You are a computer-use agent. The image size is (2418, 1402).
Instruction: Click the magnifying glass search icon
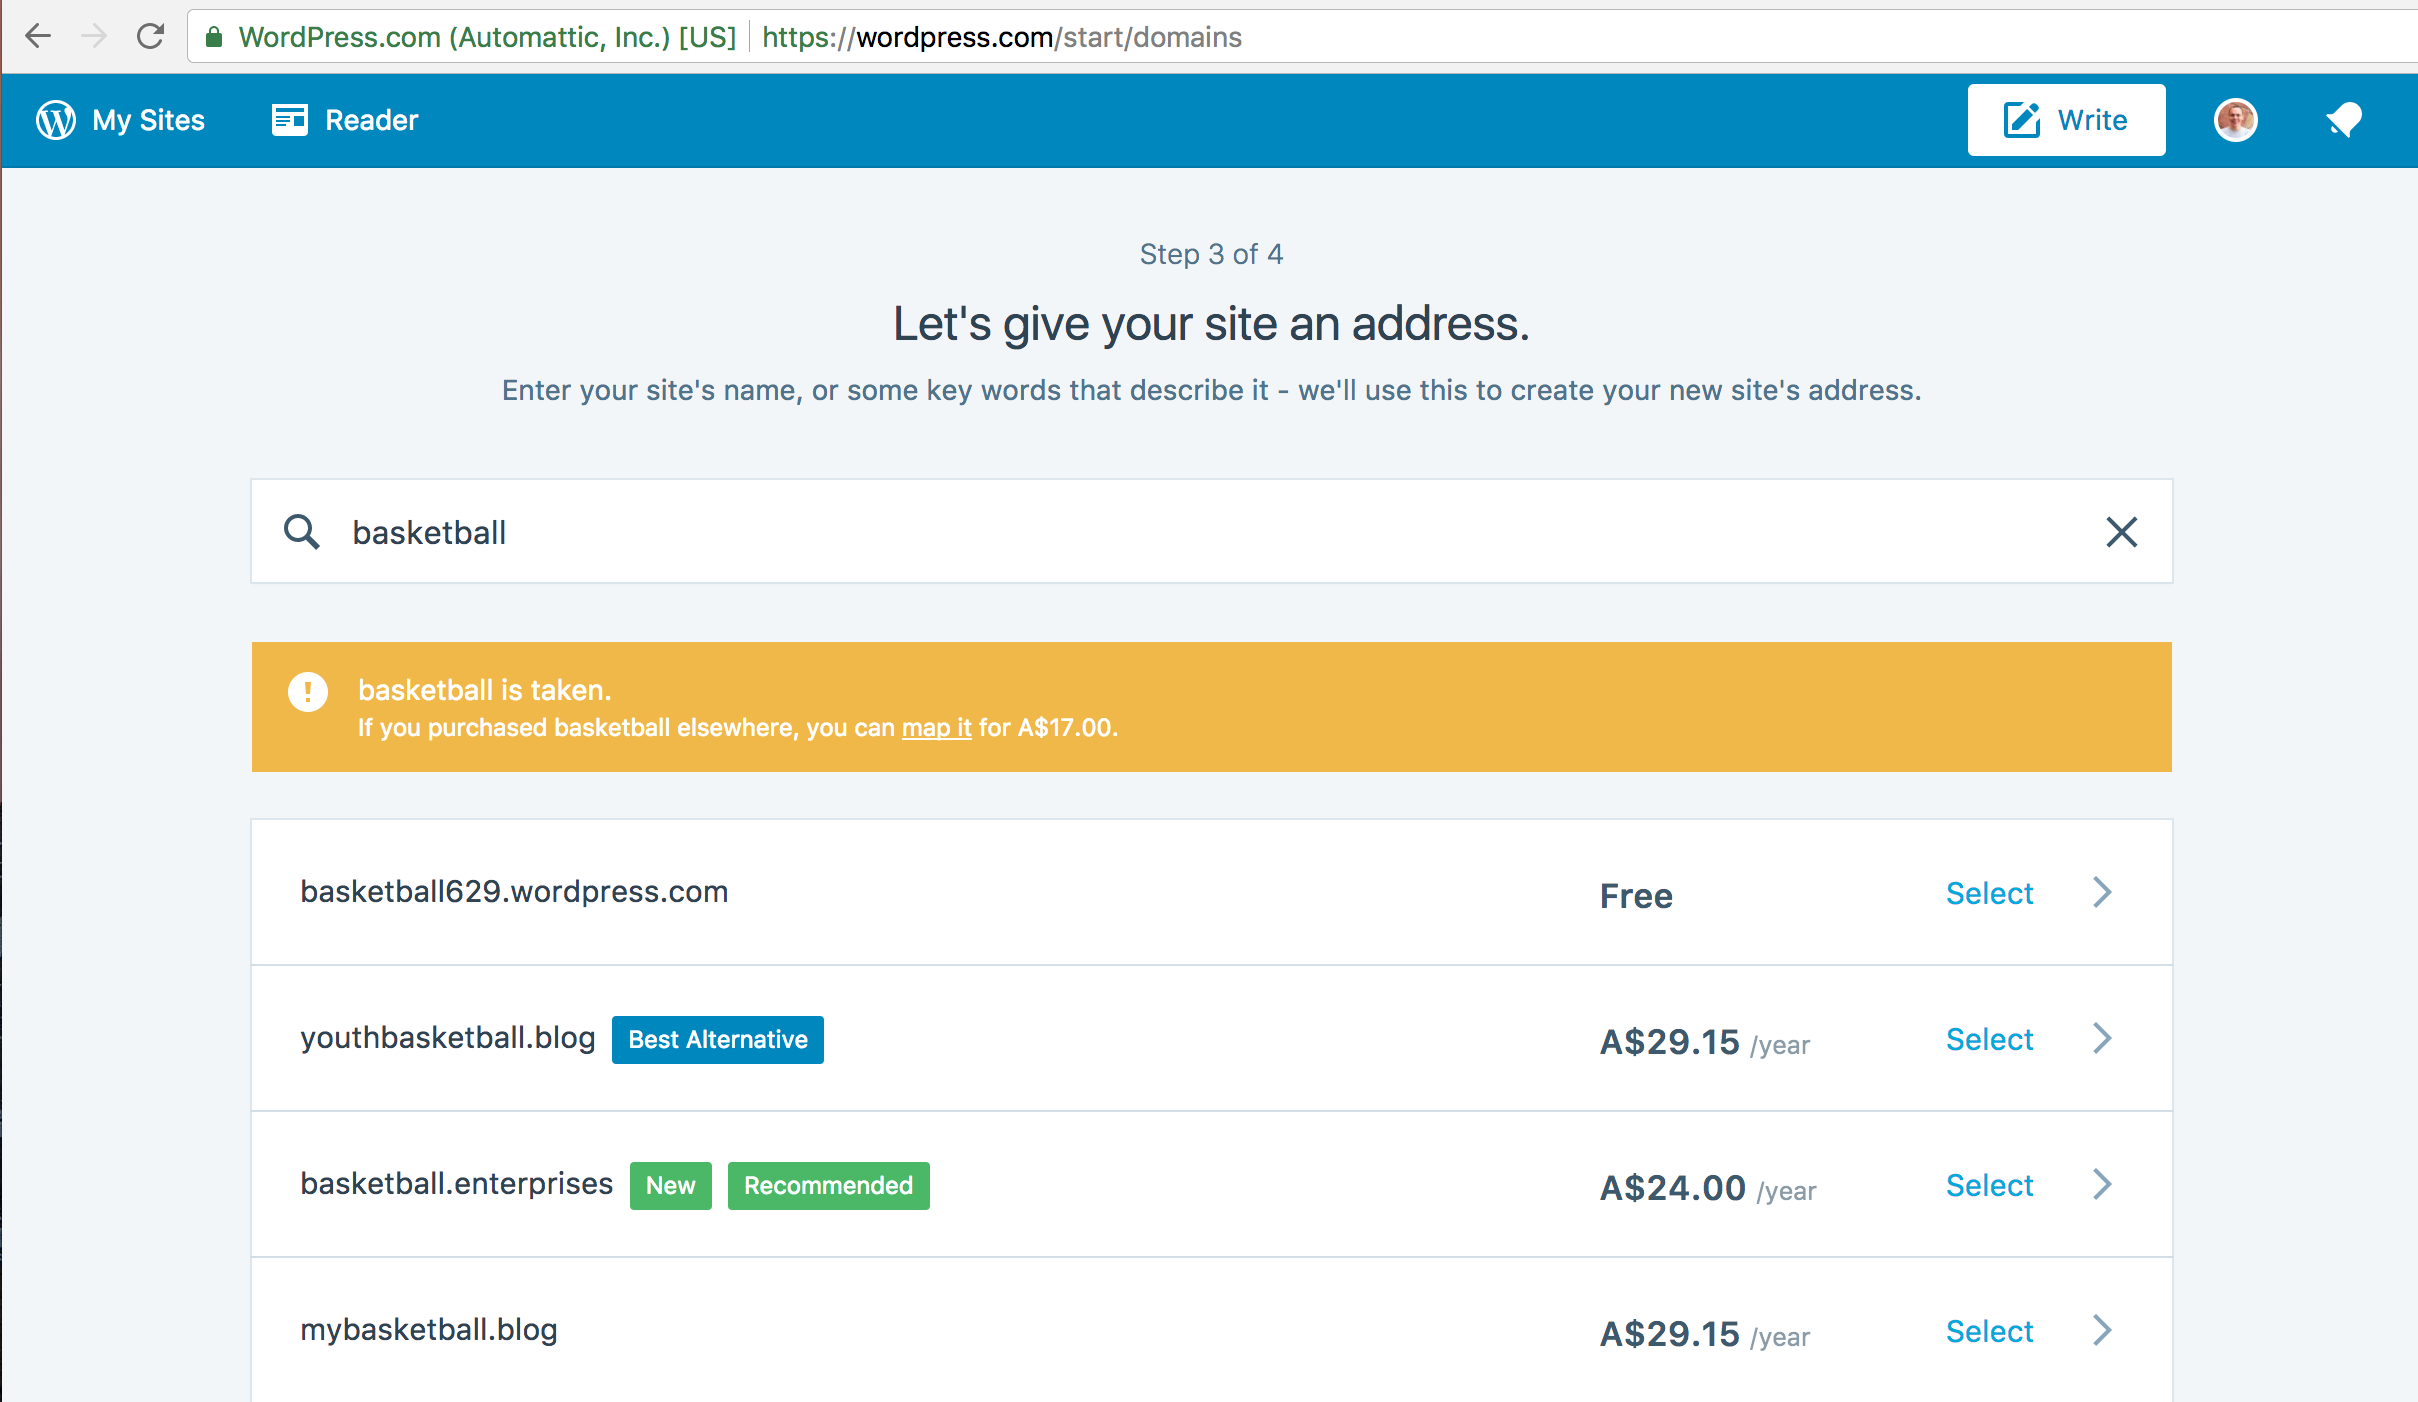pyautogui.click(x=301, y=532)
